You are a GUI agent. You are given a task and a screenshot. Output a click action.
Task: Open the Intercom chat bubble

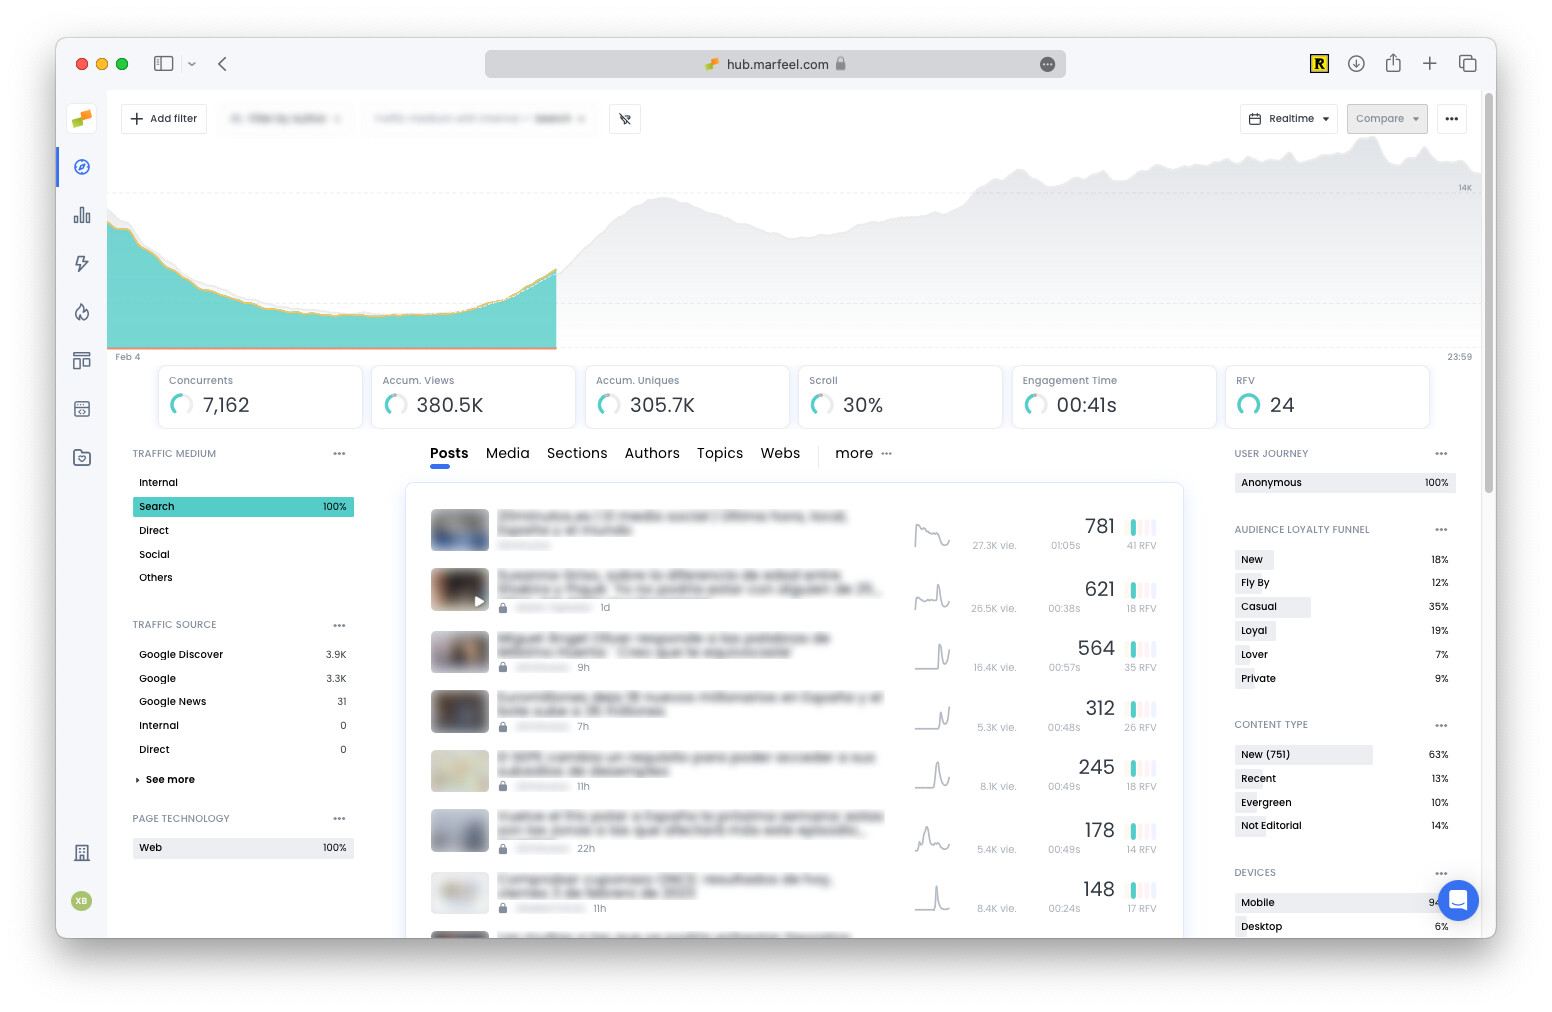1459,900
